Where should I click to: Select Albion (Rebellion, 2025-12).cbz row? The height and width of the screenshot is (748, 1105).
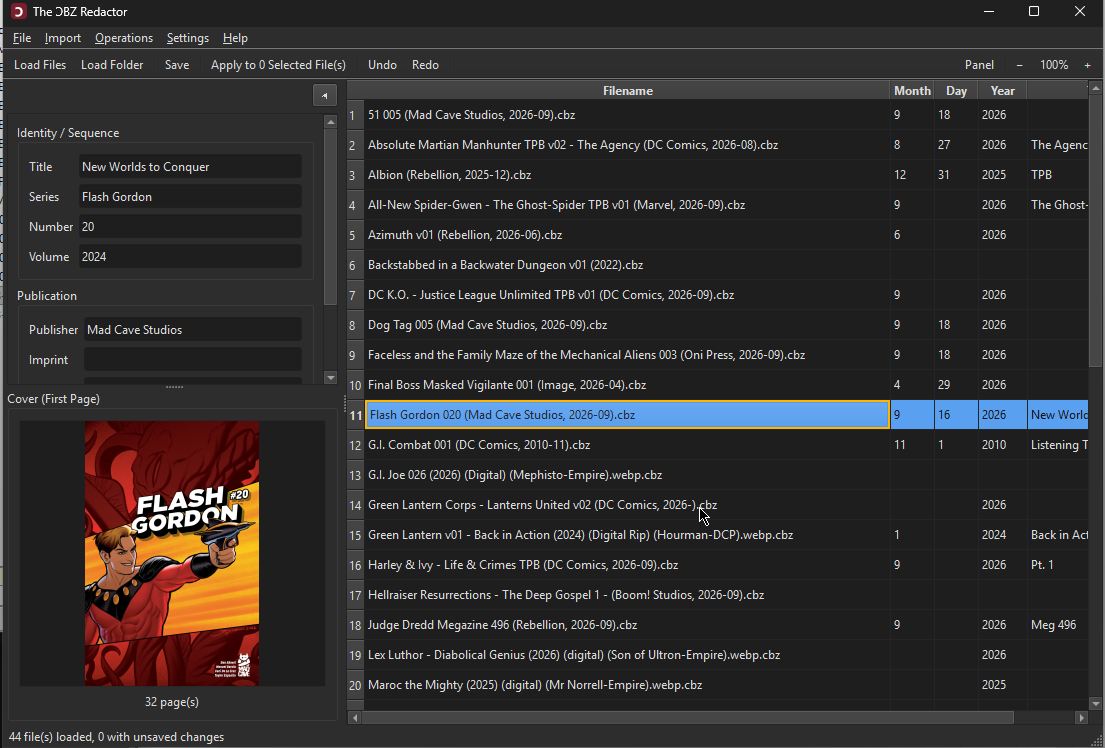(627, 175)
